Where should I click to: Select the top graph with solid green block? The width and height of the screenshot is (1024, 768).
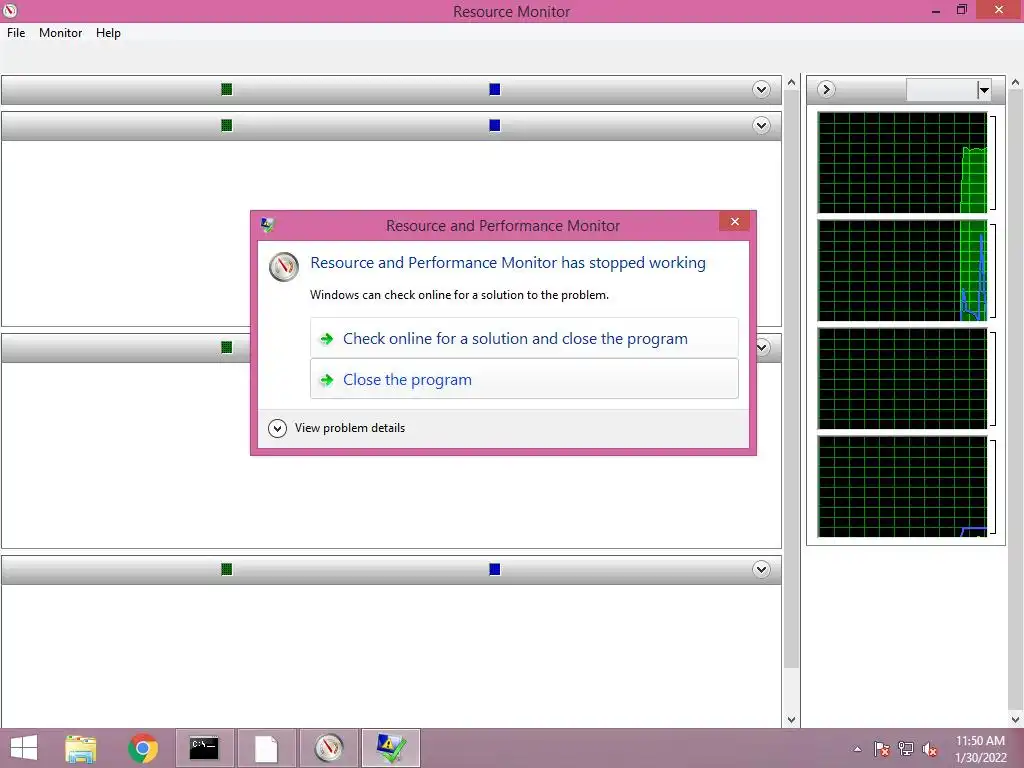pyautogui.click(x=903, y=163)
